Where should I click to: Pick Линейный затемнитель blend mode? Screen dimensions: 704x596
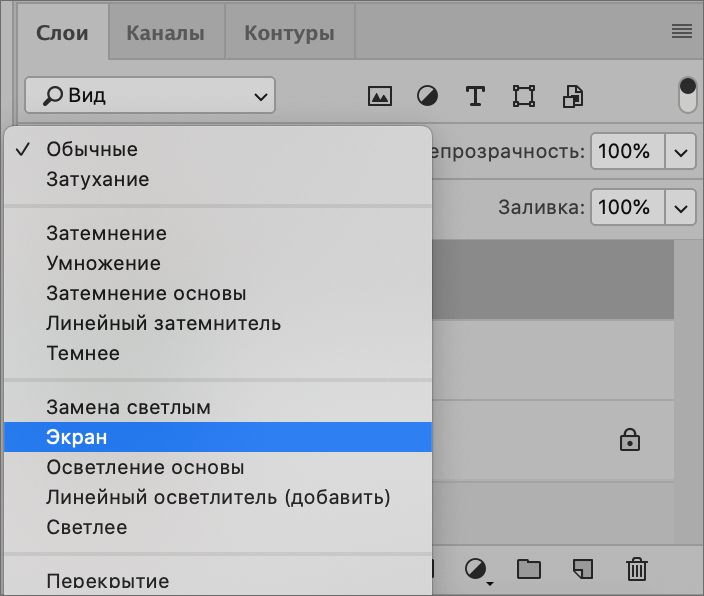coord(218,323)
